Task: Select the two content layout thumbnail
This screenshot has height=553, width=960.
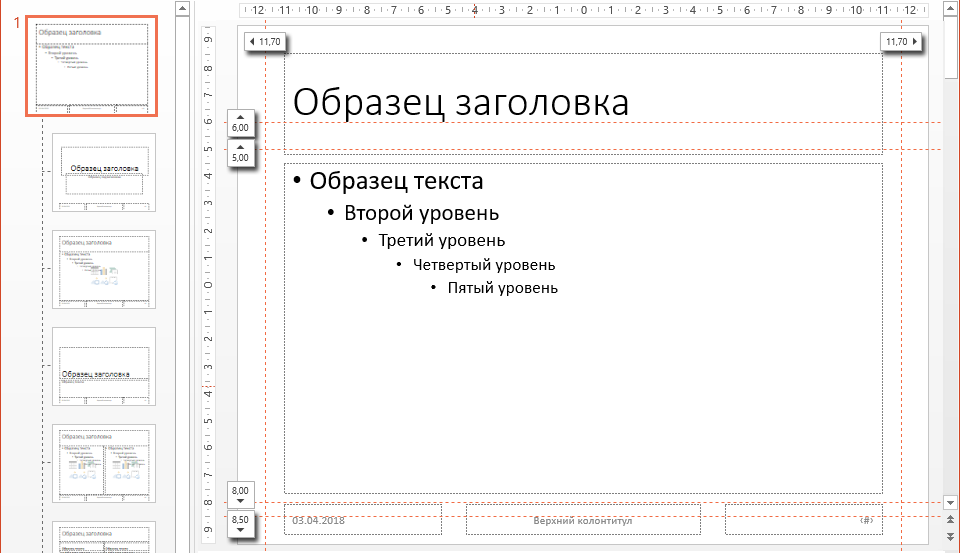Action: pyautogui.click(x=104, y=463)
